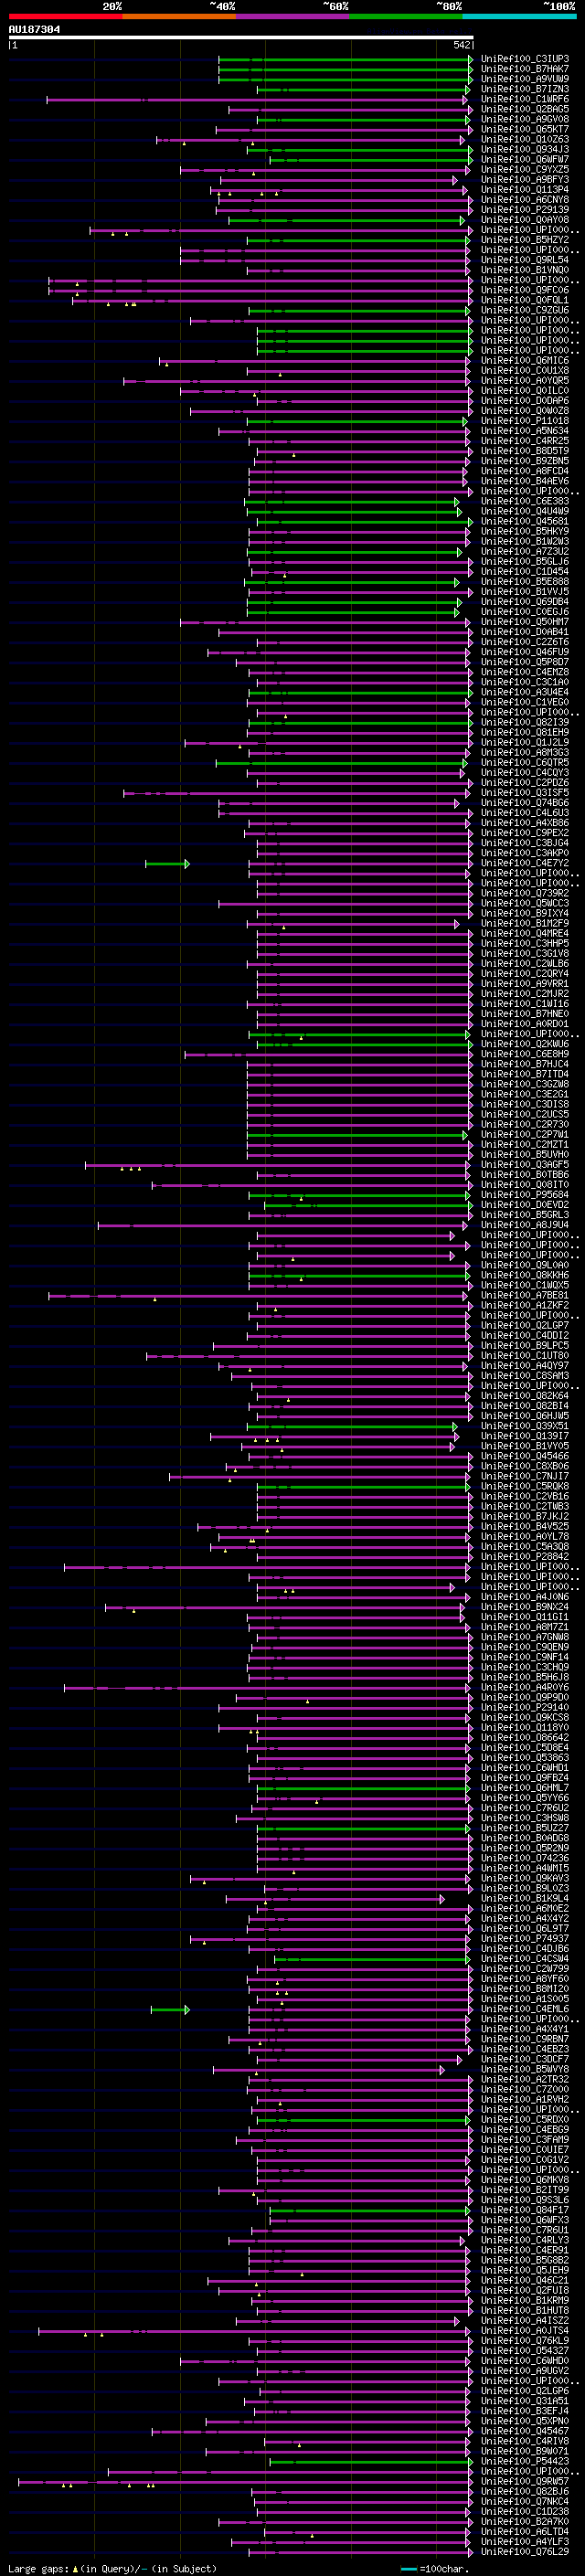Image resolution: width=585 pixels, height=2576 pixels.
Task: Select label UniRef100_P28842
Action: click(x=525, y=1557)
